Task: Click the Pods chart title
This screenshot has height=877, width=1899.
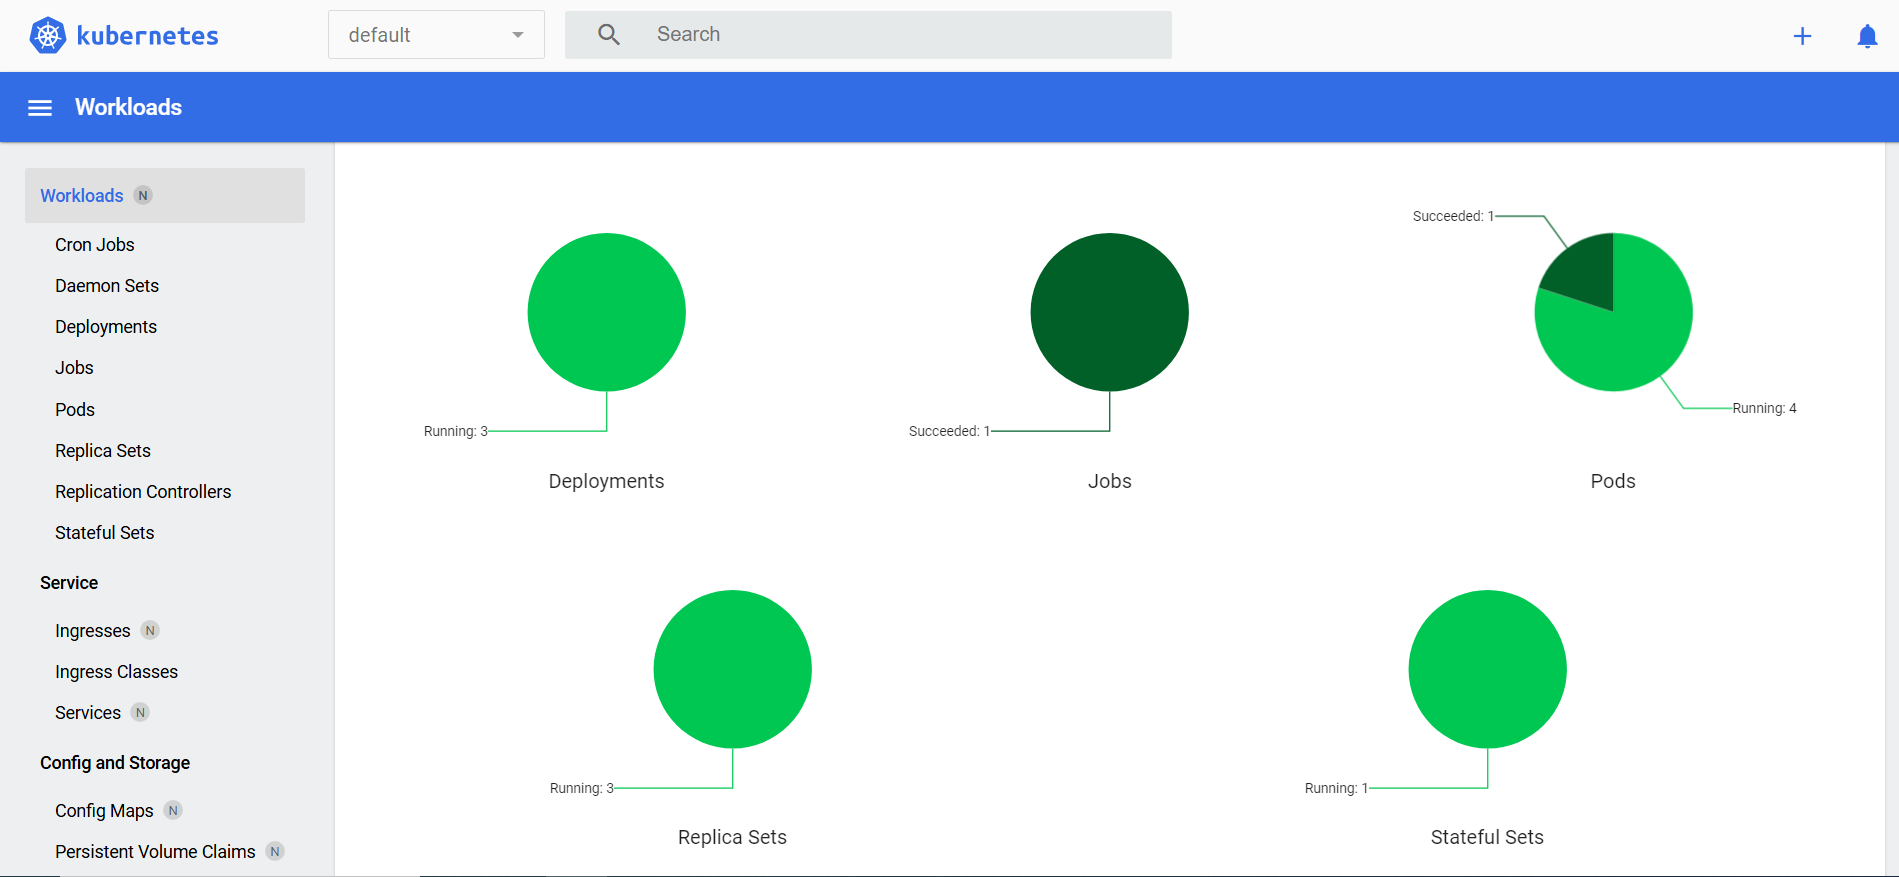Action: (1613, 481)
